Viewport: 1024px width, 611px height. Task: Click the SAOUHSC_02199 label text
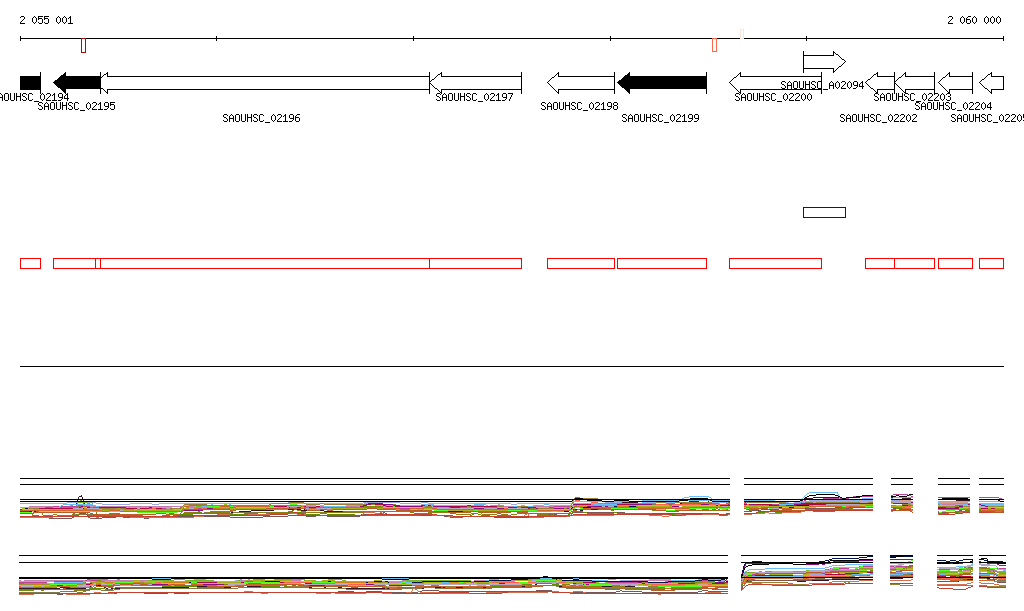coord(660,118)
